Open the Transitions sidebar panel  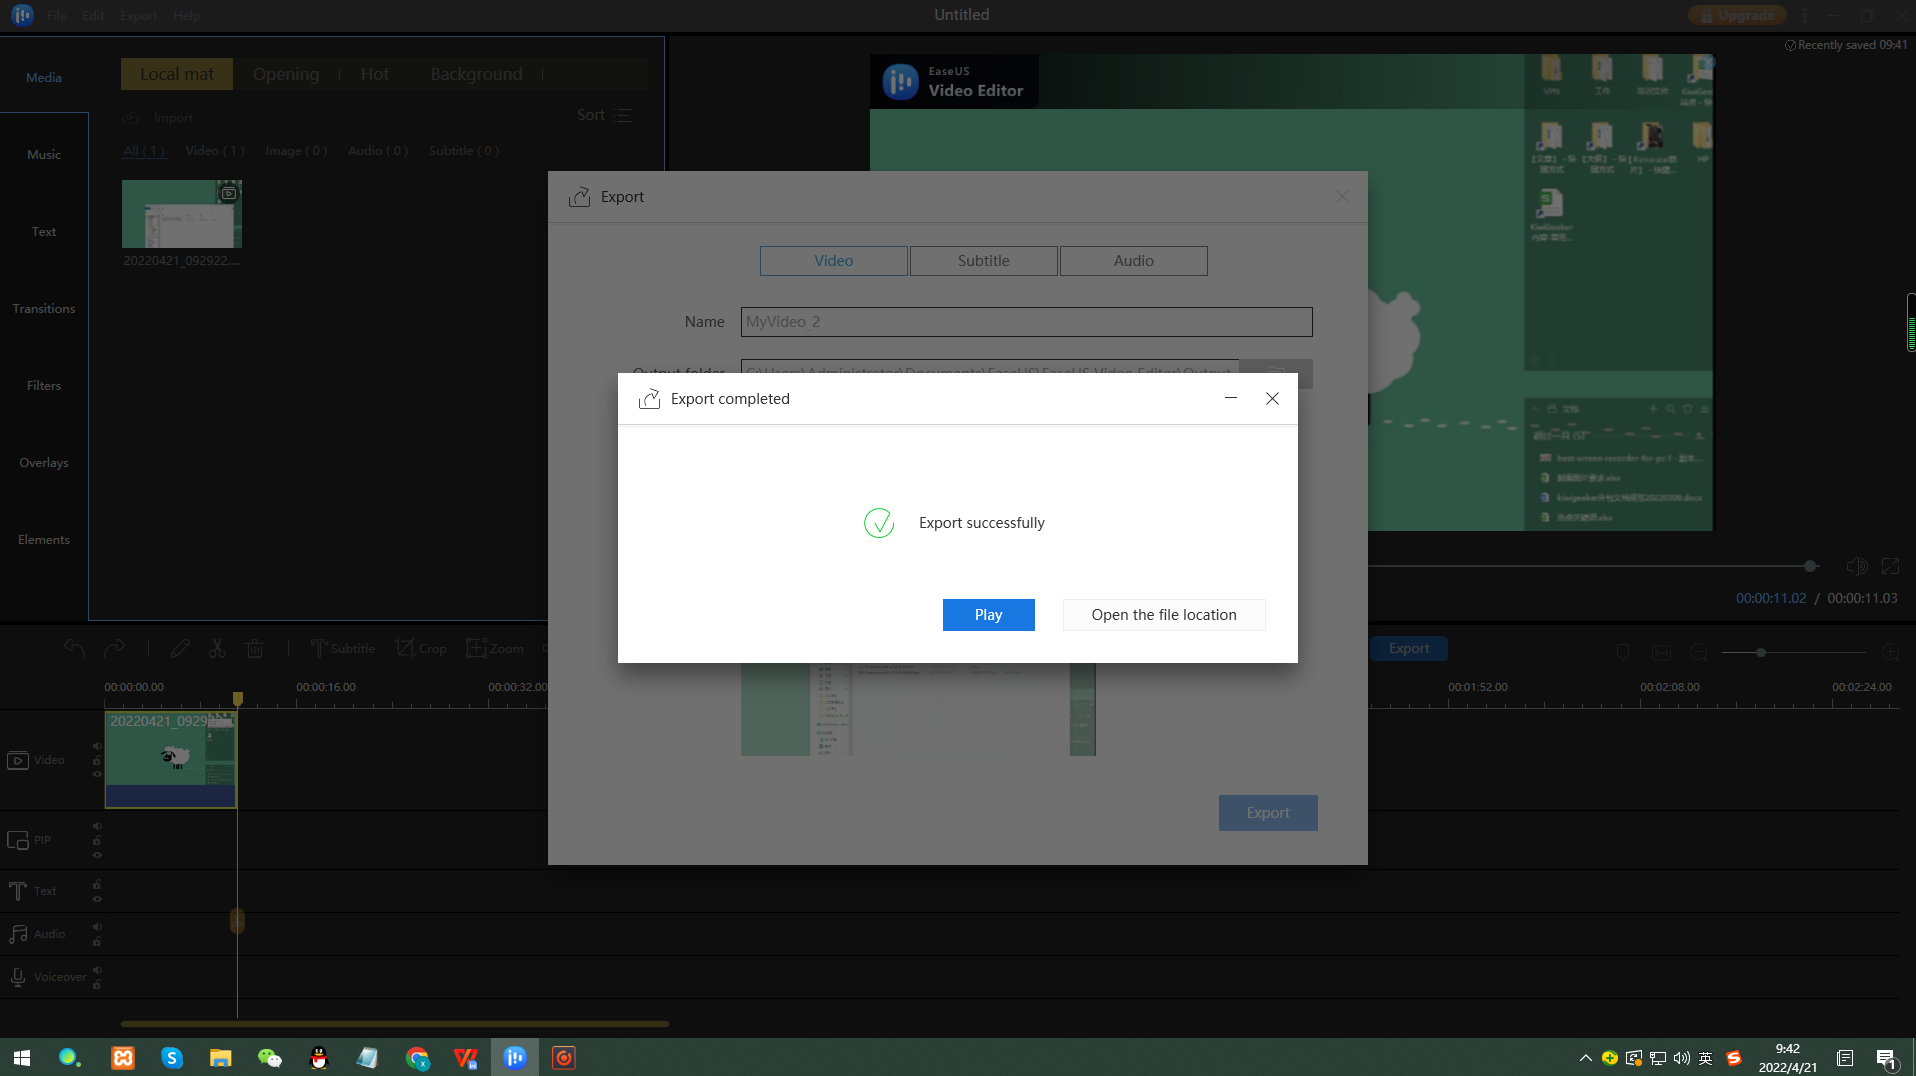click(44, 308)
